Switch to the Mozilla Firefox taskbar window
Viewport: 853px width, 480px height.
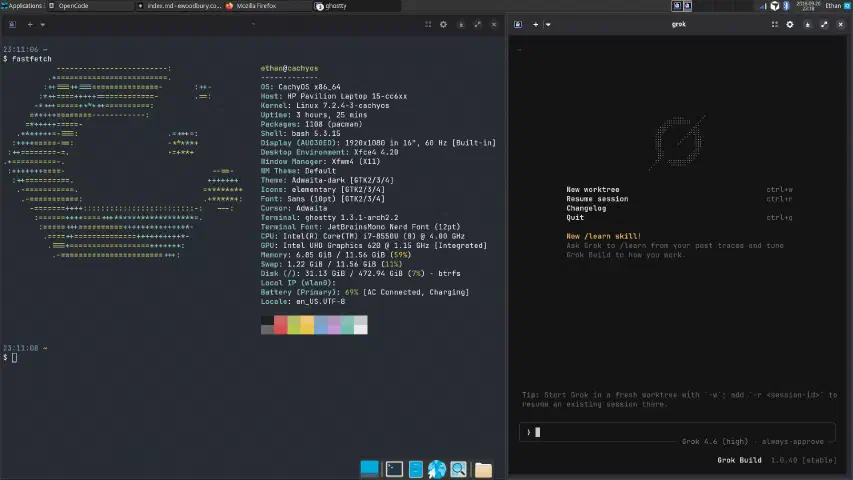268,5
